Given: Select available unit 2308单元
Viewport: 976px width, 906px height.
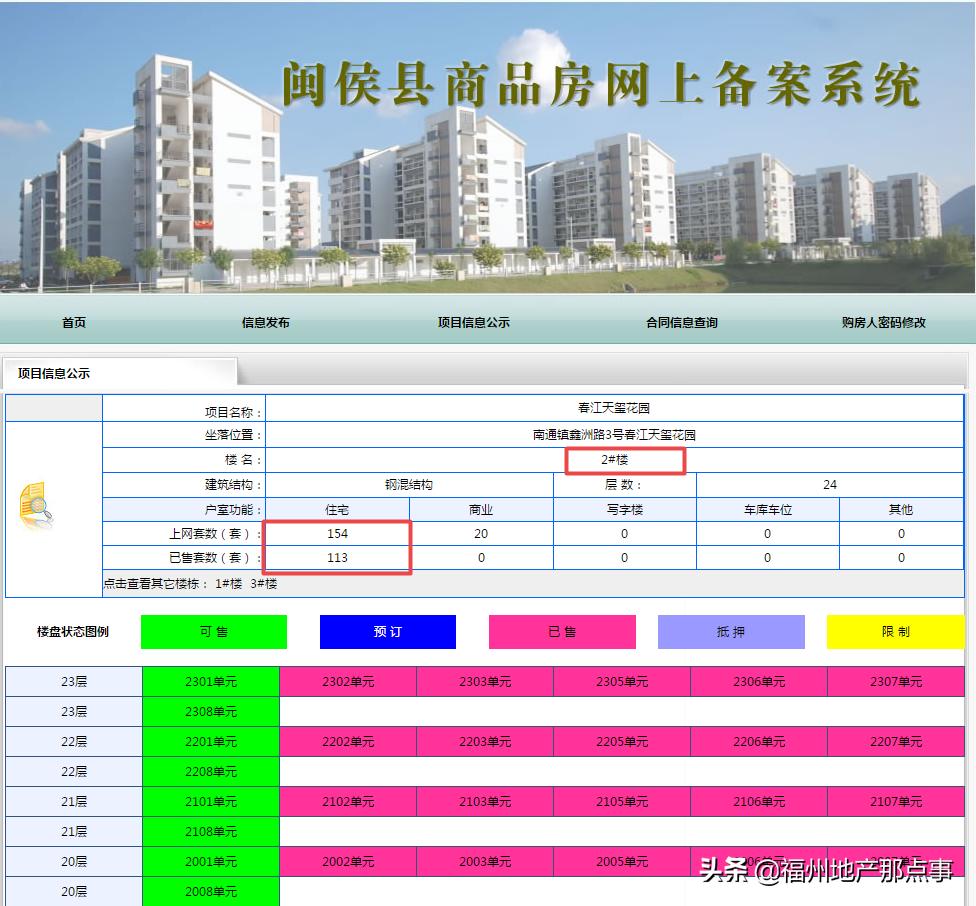Looking at the screenshot, I should (211, 711).
